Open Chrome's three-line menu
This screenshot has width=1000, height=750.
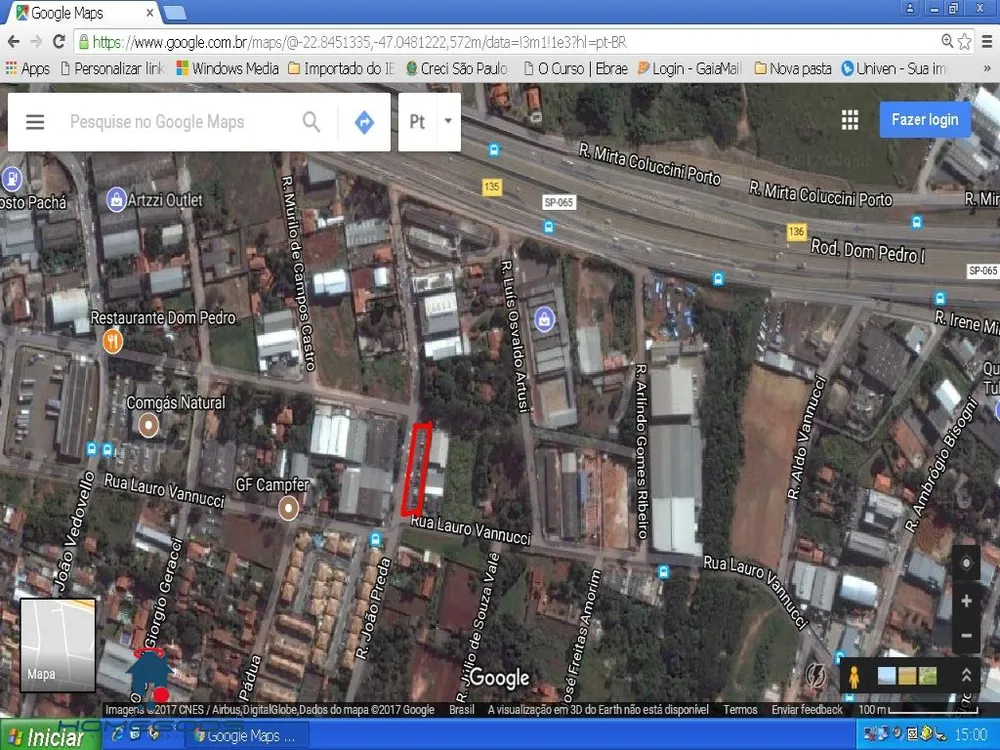coord(987,42)
